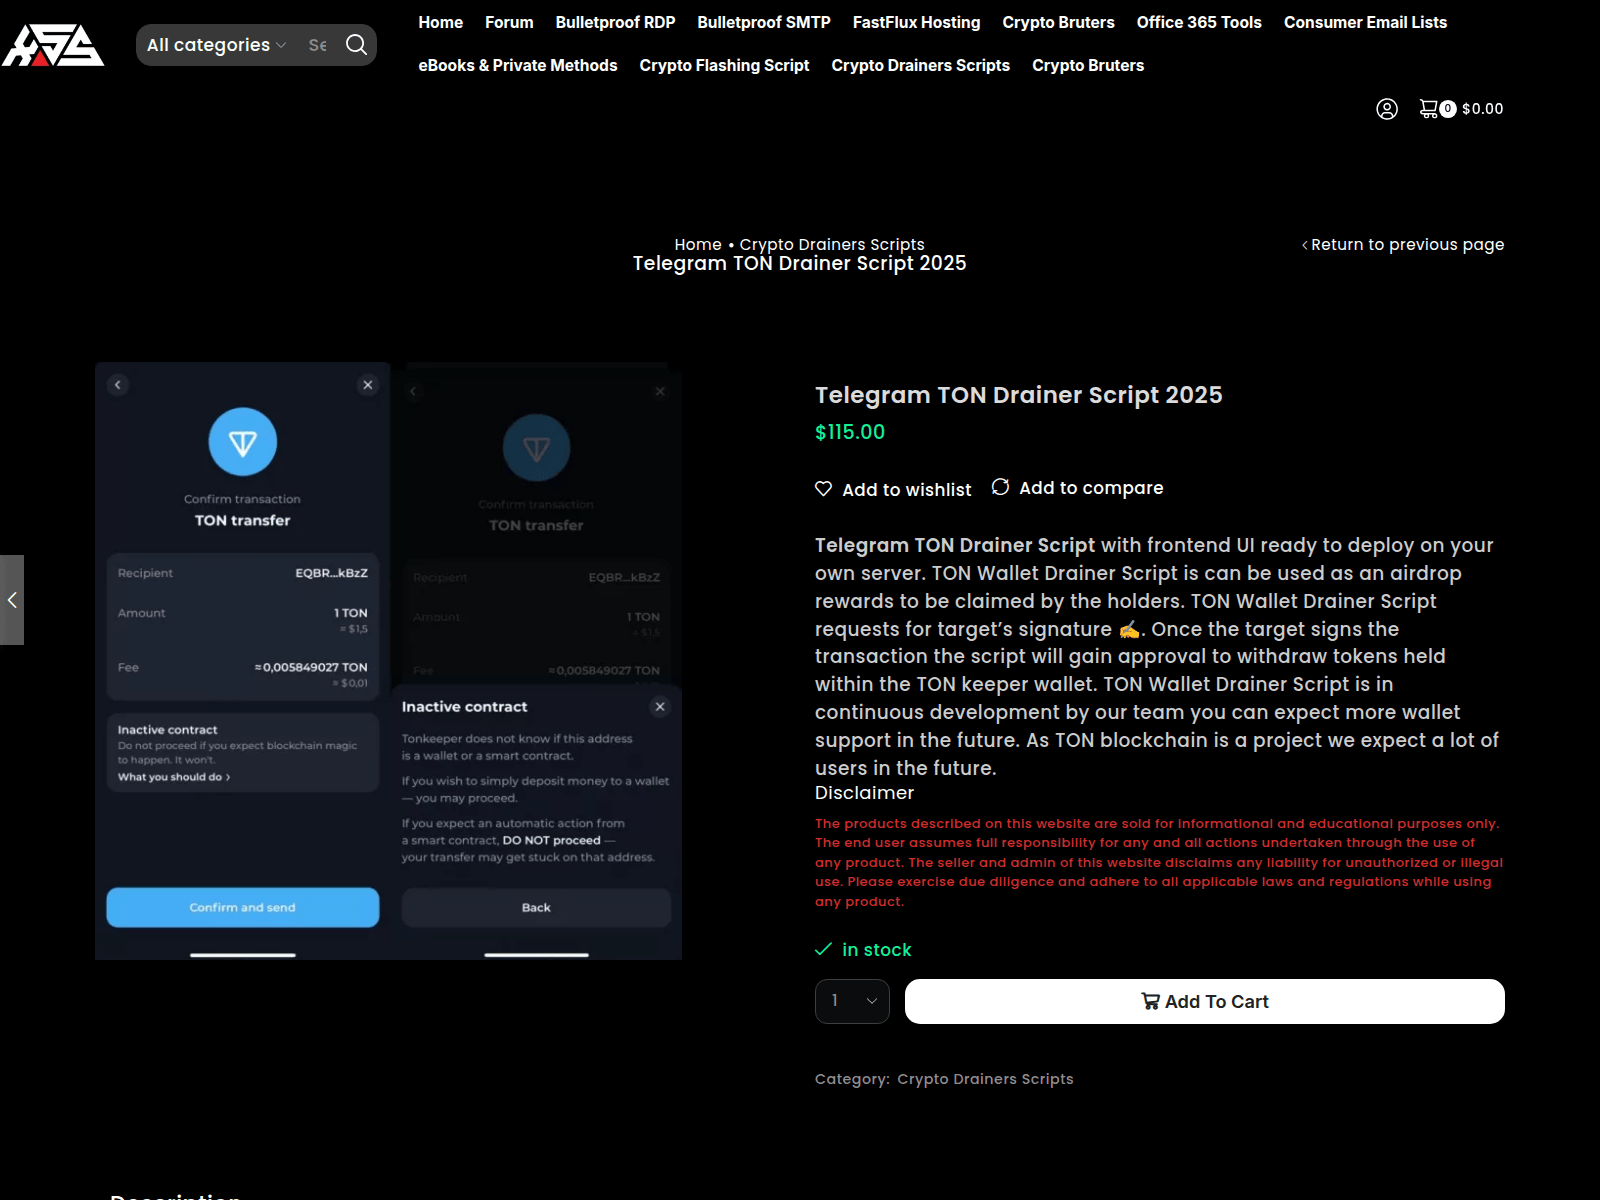The height and width of the screenshot is (1200, 1600).
Task: Open Crypto Drainers Scripts in the navigation menu
Action: click(x=920, y=65)
